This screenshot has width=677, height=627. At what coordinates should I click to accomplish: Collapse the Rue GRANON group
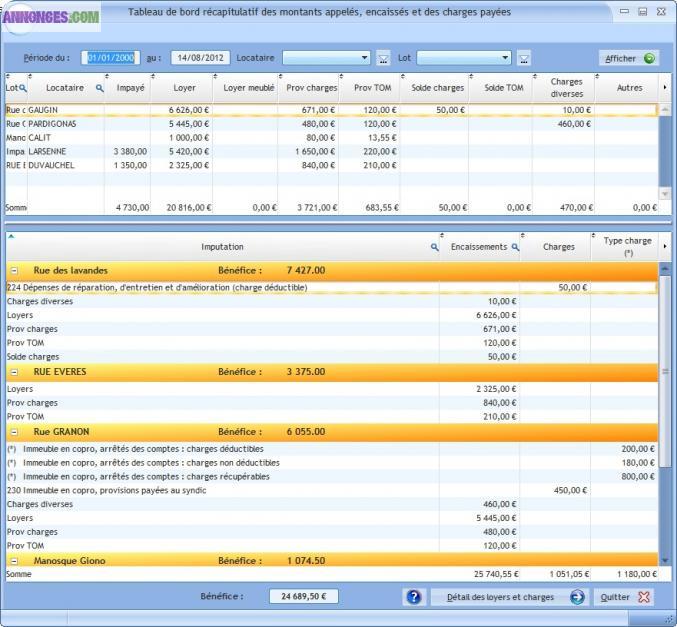14,432
